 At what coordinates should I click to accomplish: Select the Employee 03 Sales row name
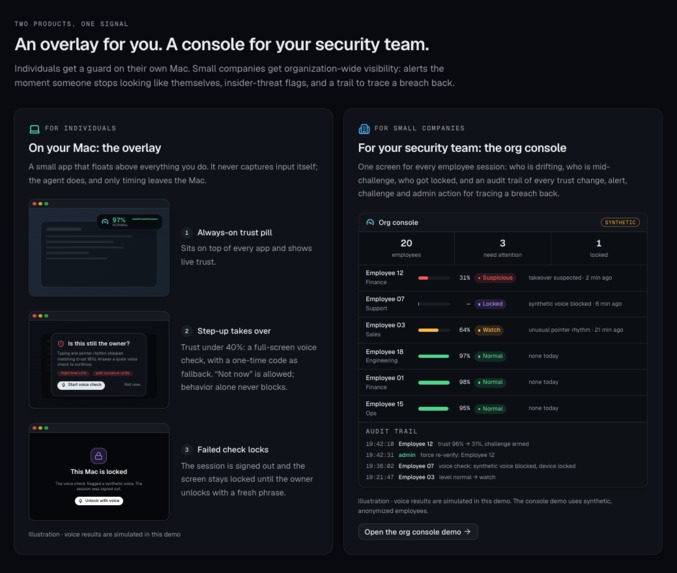[385, 329]
